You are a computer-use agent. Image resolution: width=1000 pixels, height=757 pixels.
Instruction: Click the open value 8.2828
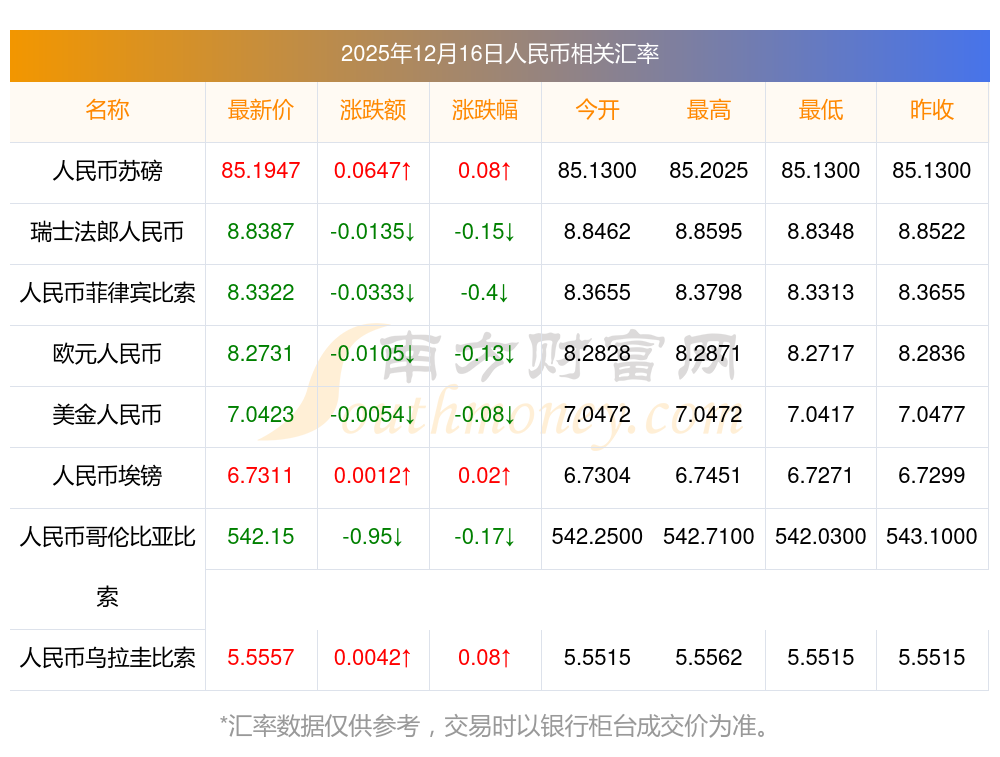[597, 353]
